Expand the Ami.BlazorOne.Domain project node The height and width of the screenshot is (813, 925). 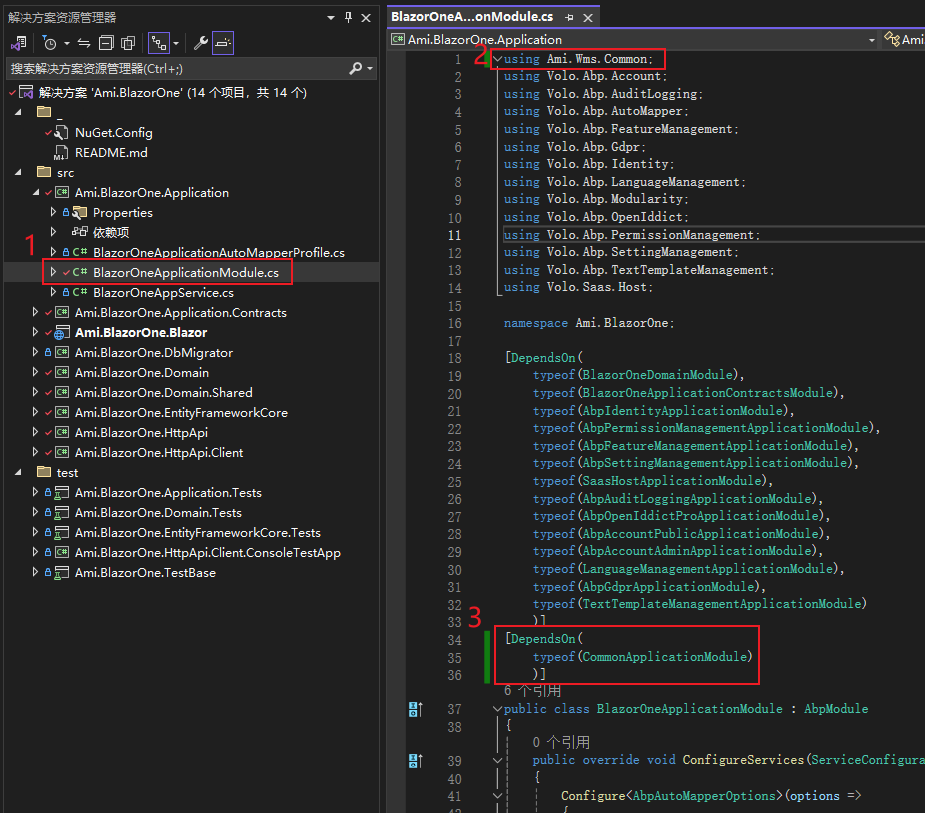pos(36,373)
